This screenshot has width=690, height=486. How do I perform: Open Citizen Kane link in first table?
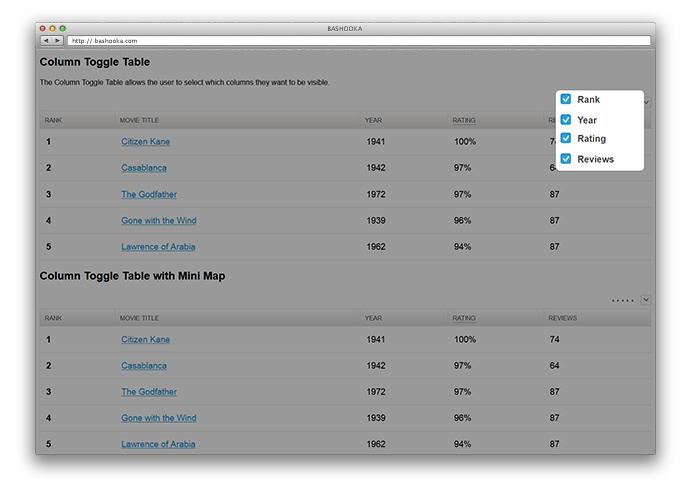pos(145,142)
